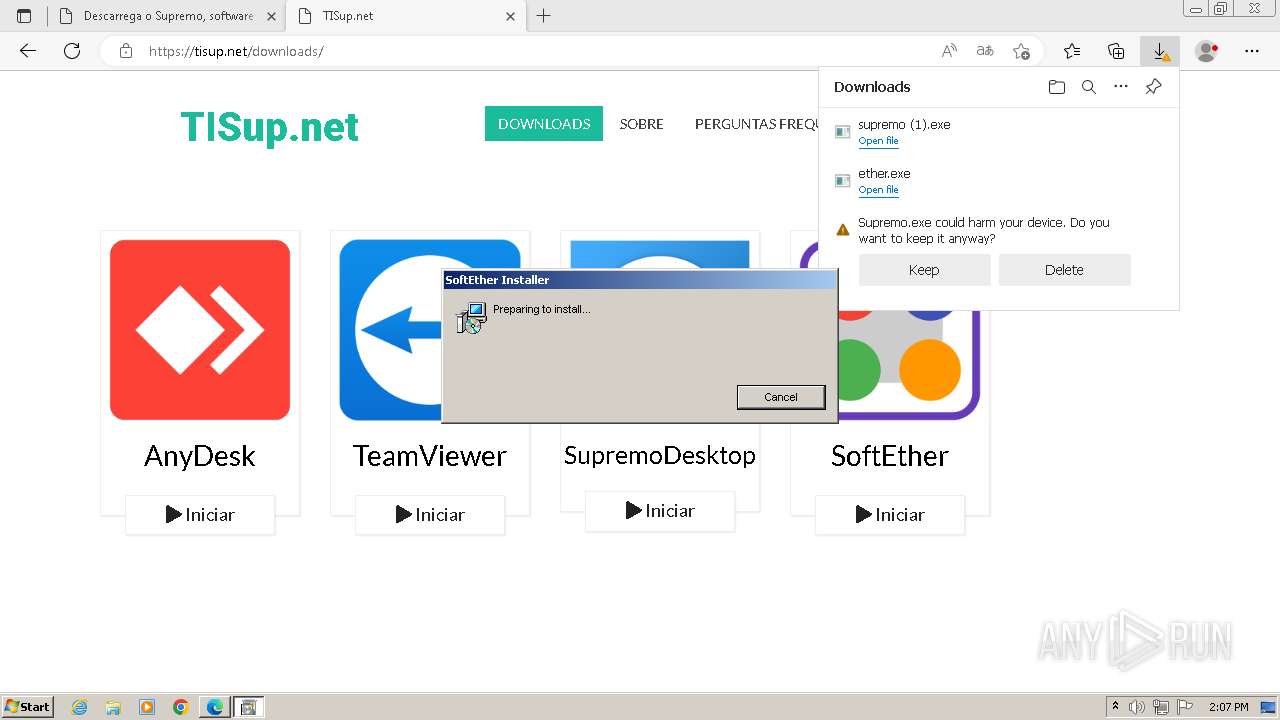Search downloads magnifier icon

[x=1089, y=87]
